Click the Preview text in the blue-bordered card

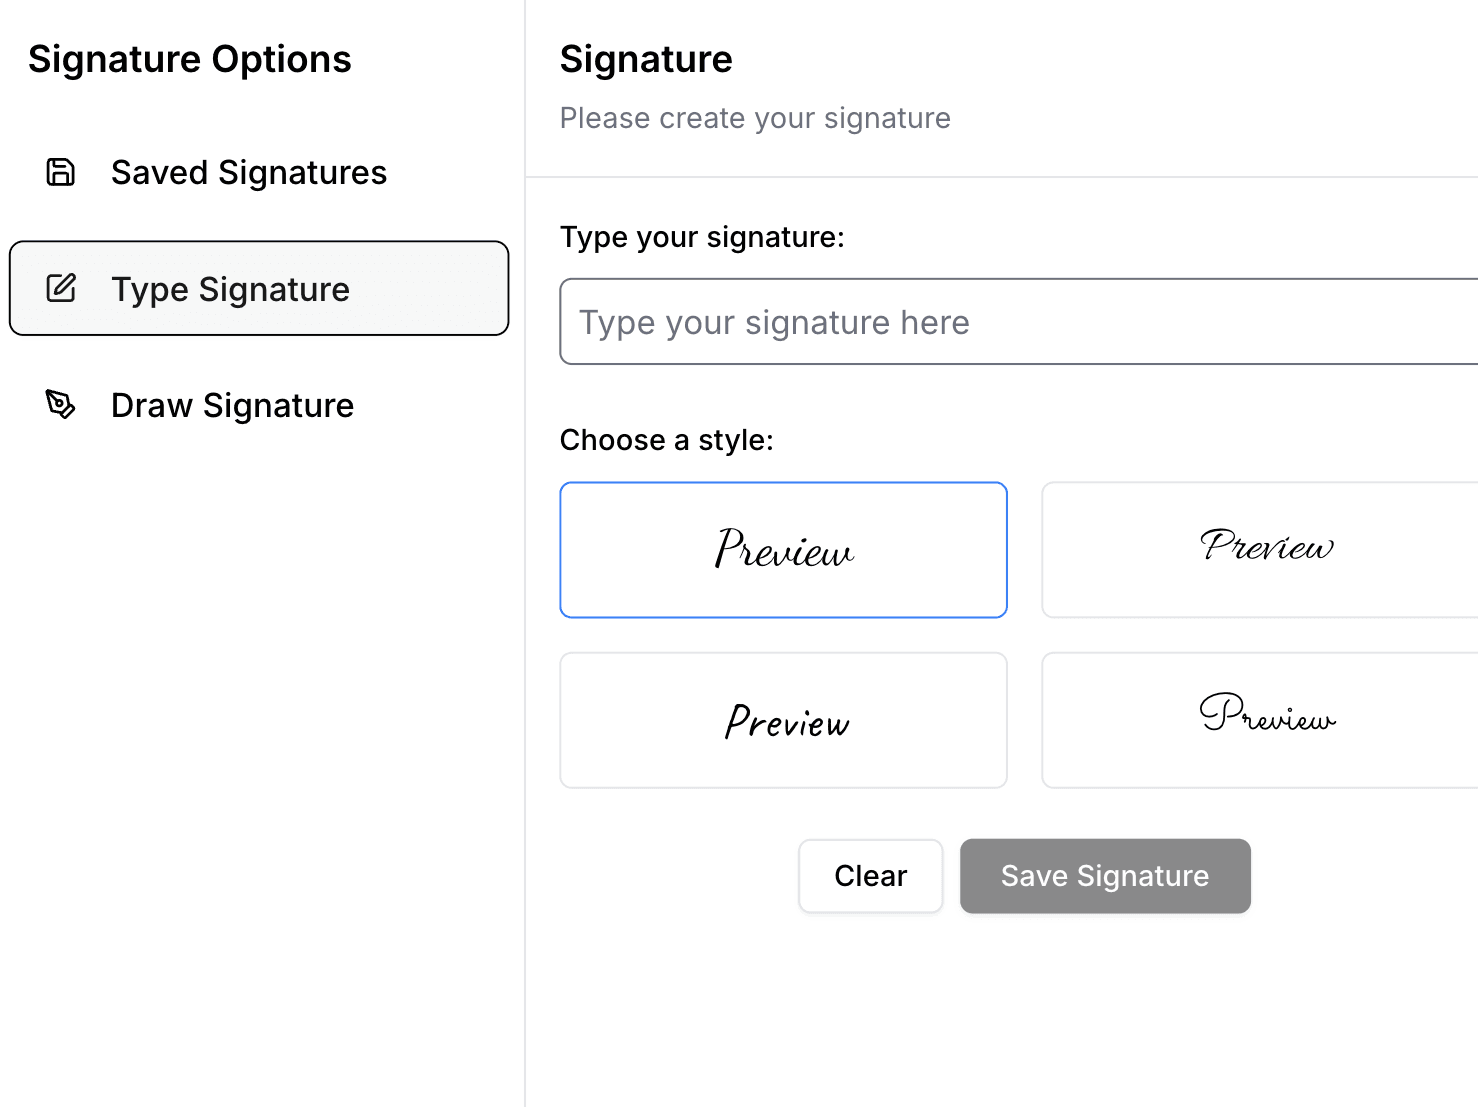[784, 548]
